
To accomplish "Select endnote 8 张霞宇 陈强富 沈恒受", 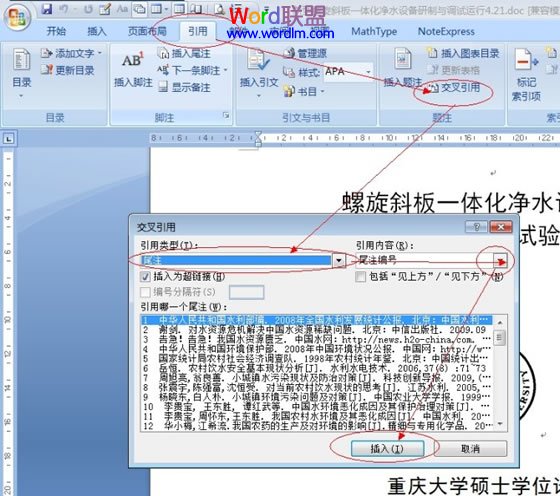I will [x=316, y=387].
